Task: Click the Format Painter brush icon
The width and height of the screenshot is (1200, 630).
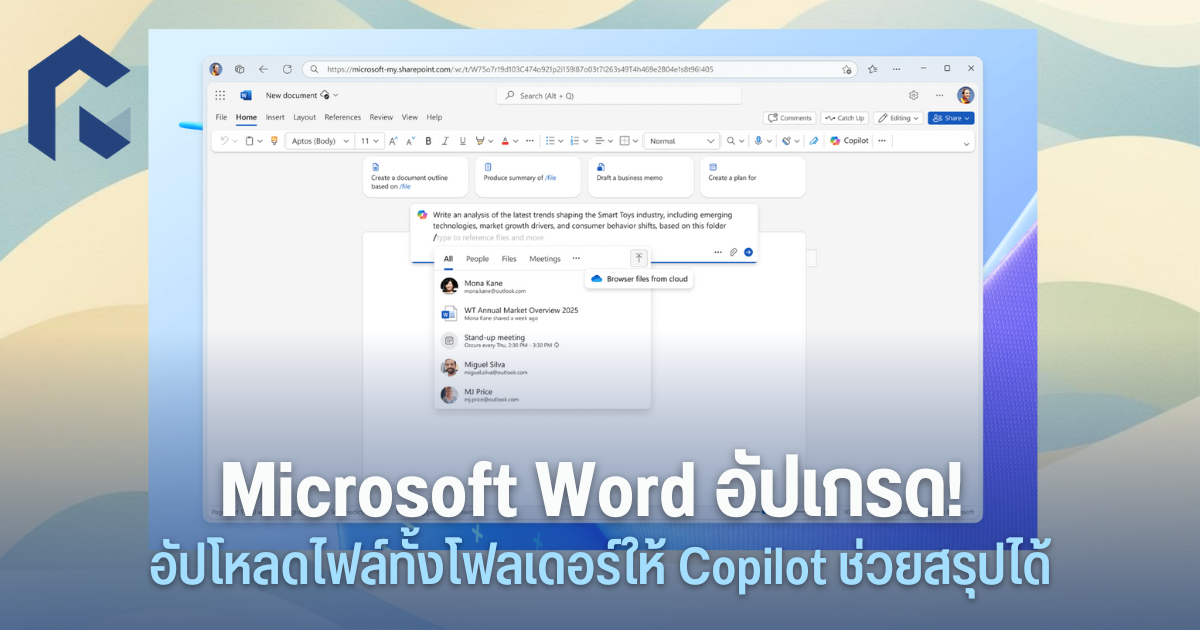Action: click(274, 141)
